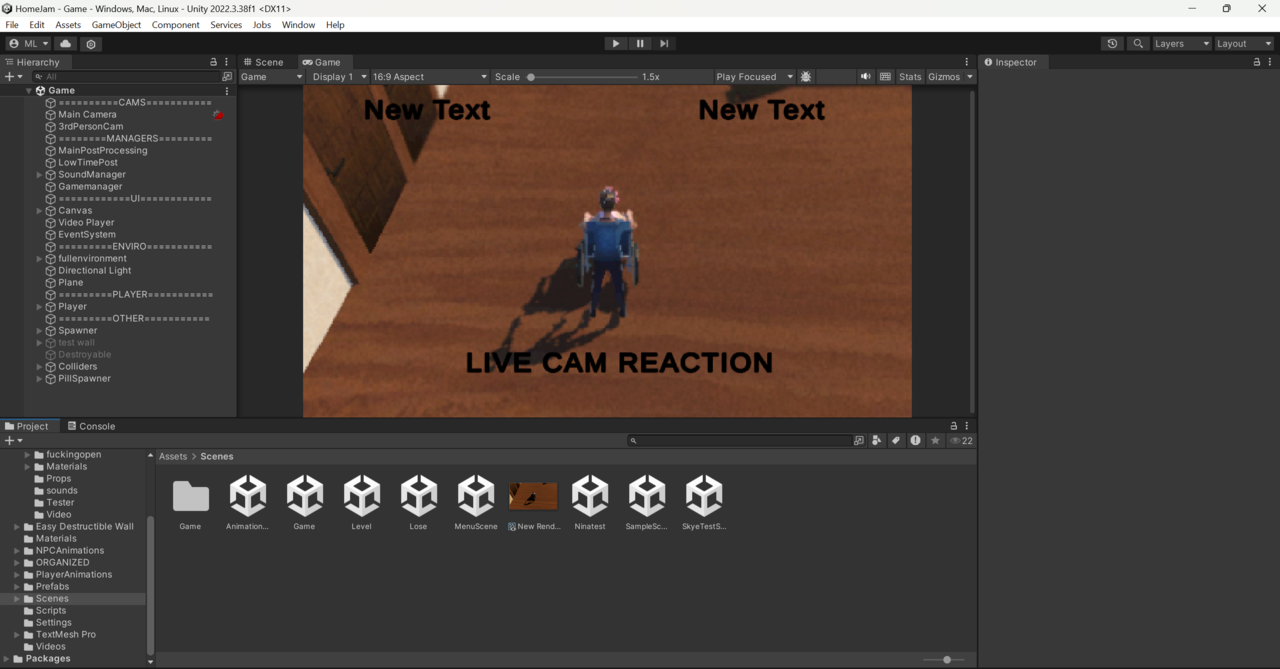Click the Assets breadcrumb link

pyautogui.click(x=173, y=456)
